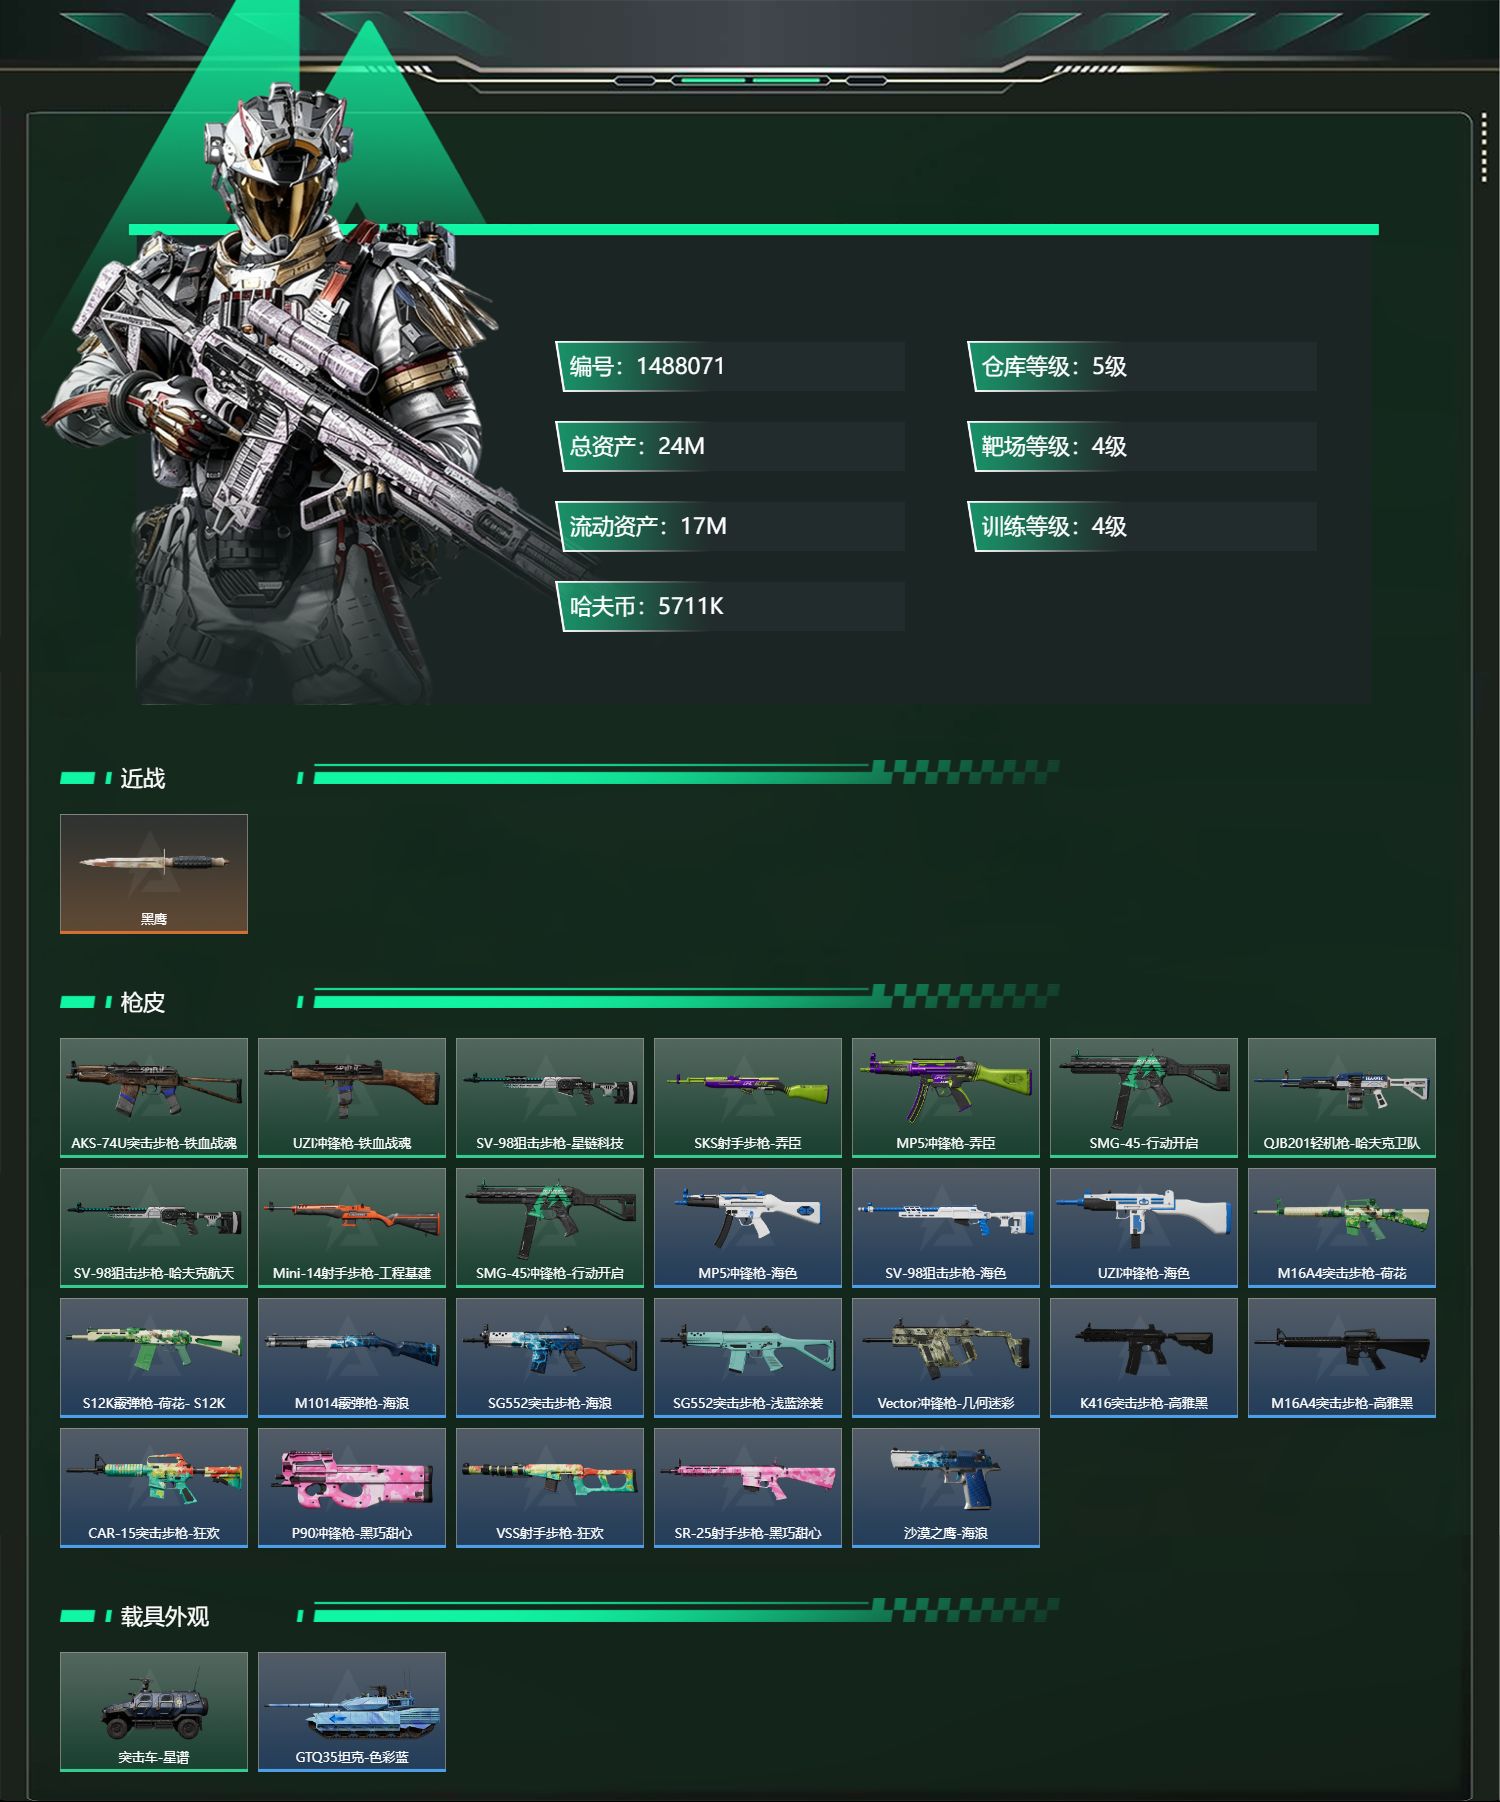Select the 黑鹰 melee knife card
1500x1802 pixels.
coord(154,874)
